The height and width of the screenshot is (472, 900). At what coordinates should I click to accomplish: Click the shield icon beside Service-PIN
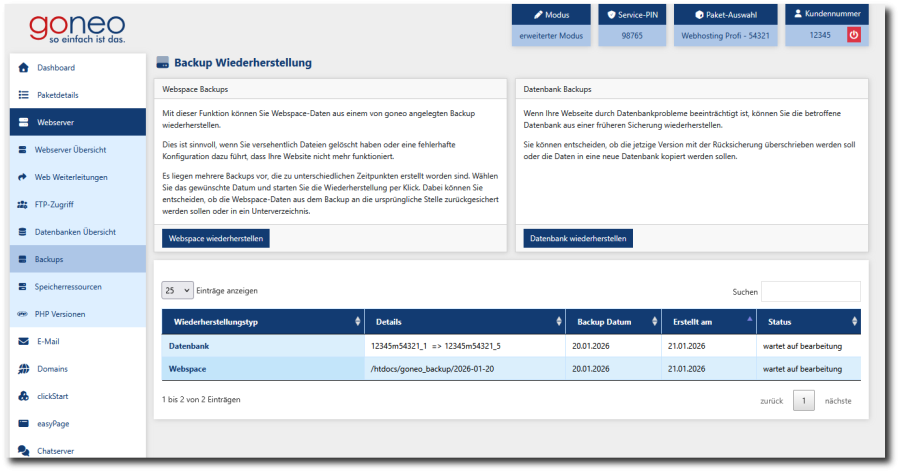(x=611, y=15)
